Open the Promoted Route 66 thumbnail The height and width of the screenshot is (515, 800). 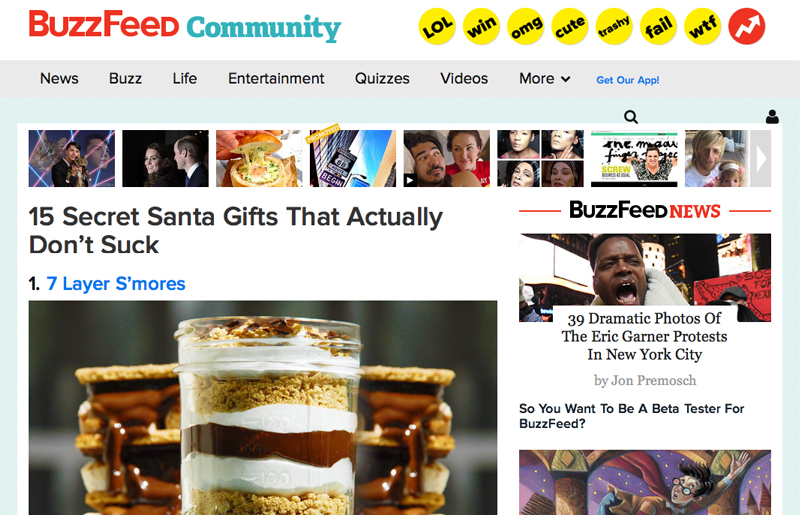[x=353, y=159]
